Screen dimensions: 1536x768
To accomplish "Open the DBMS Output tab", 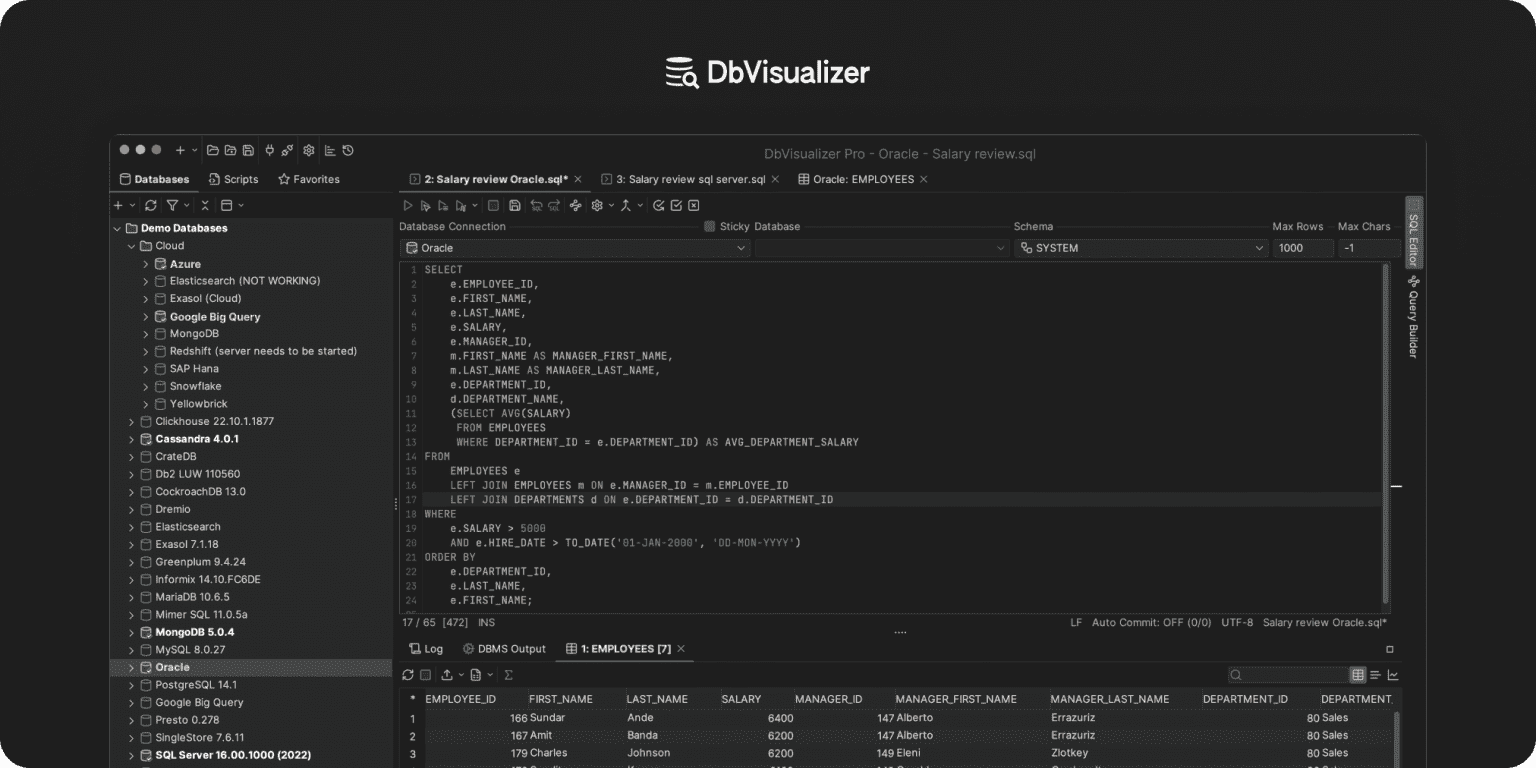I will 504,648.
